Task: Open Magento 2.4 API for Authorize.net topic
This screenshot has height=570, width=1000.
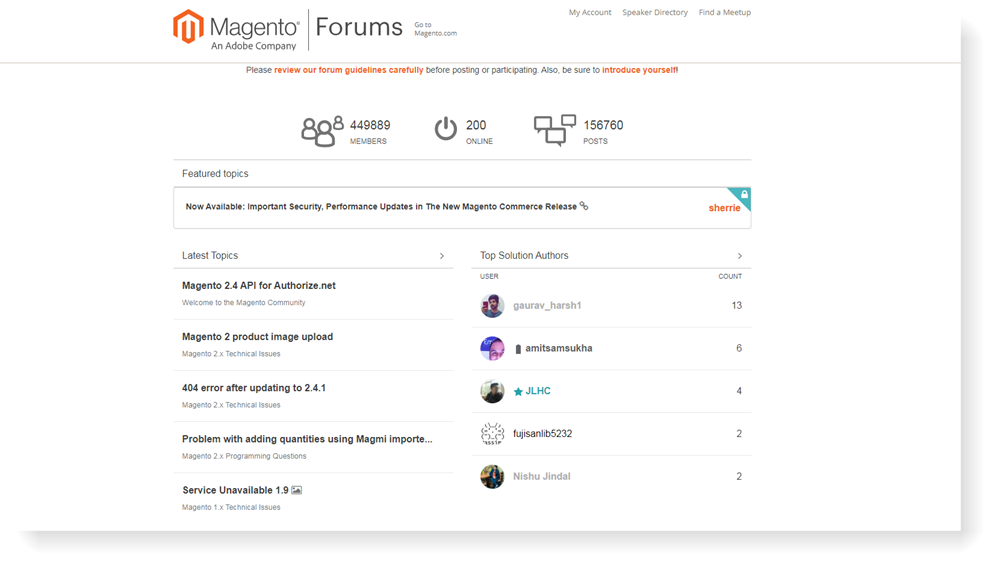Action: (259, 286)
